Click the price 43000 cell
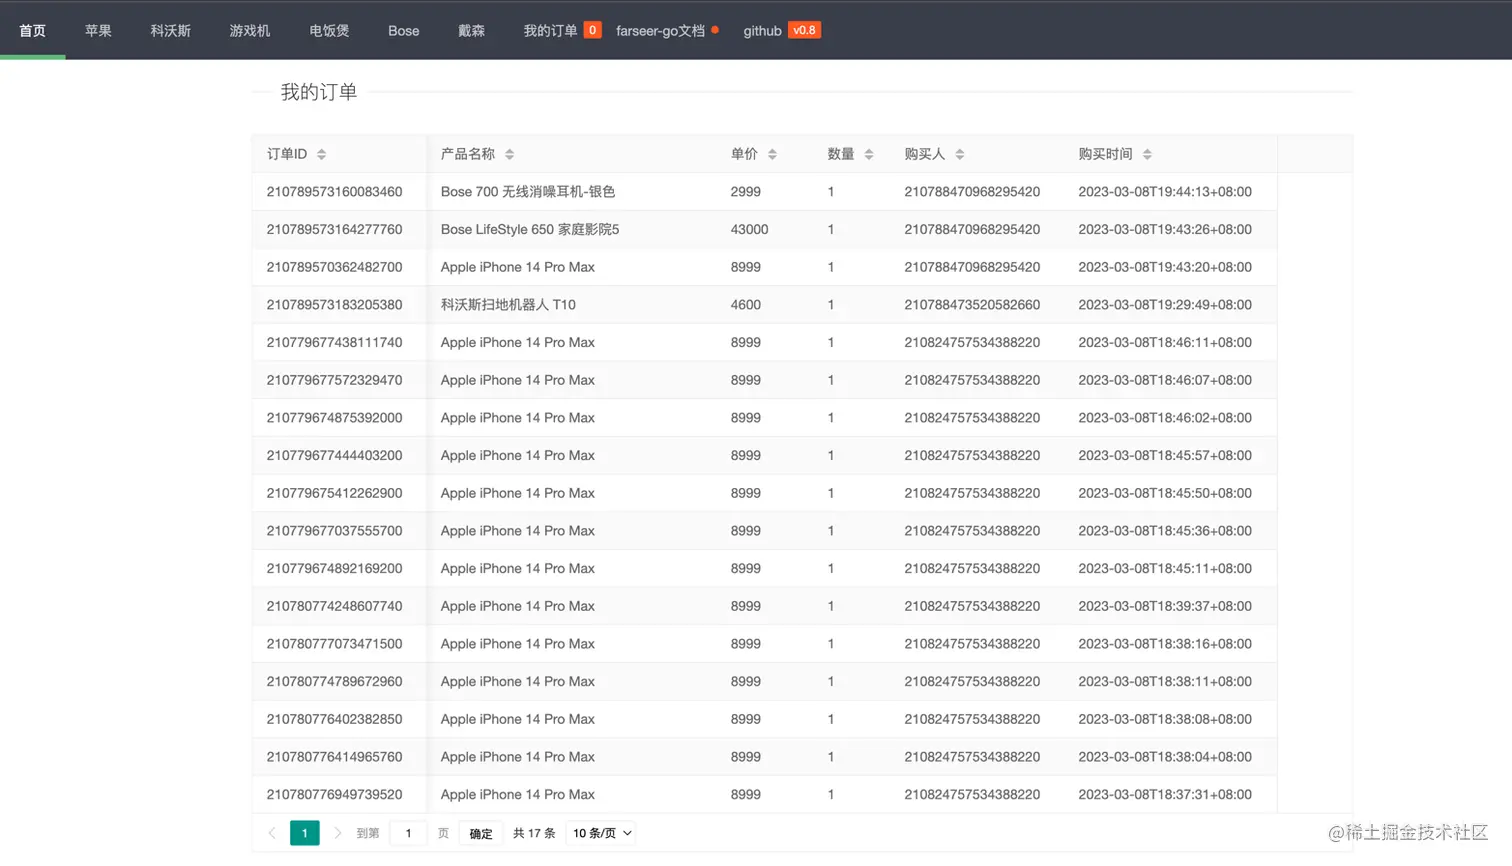The height and width of the screenshot is (866, 1512). [750, 229]
